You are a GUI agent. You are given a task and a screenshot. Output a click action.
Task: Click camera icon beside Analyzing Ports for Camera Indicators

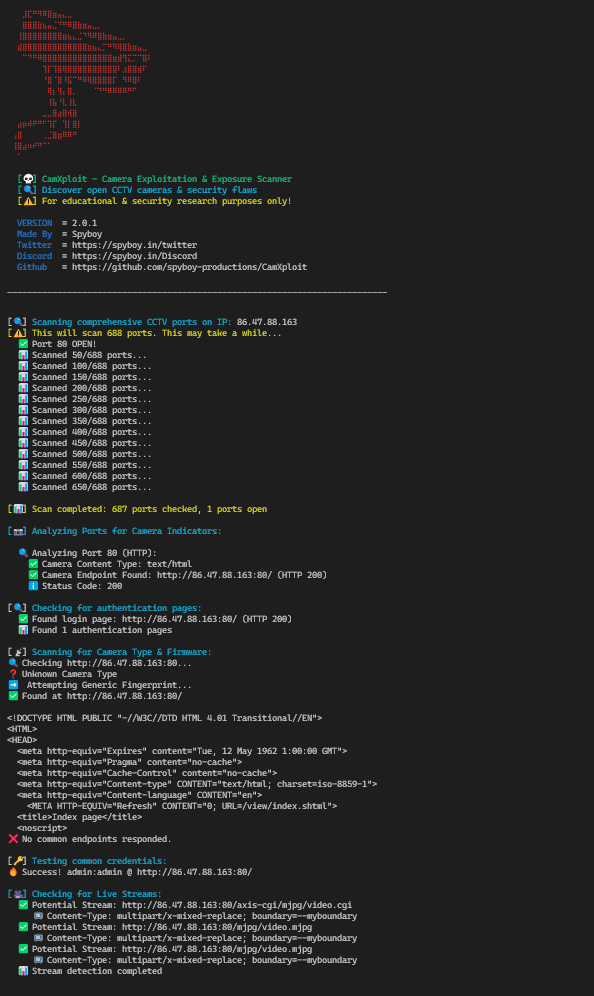(18, 531)
